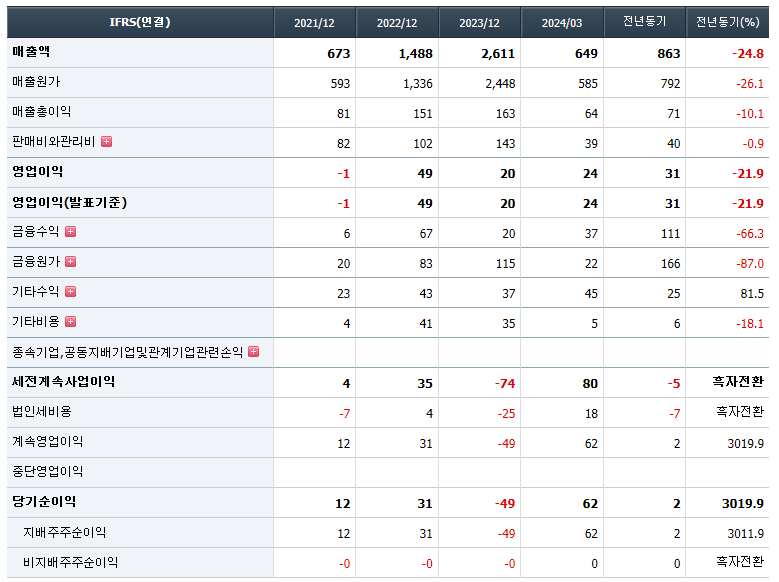Image resolution: width=779 pixels, height=582 pixels.
Task: Click 기타비용 change value -18.1
Action: (x=750, y=324)
